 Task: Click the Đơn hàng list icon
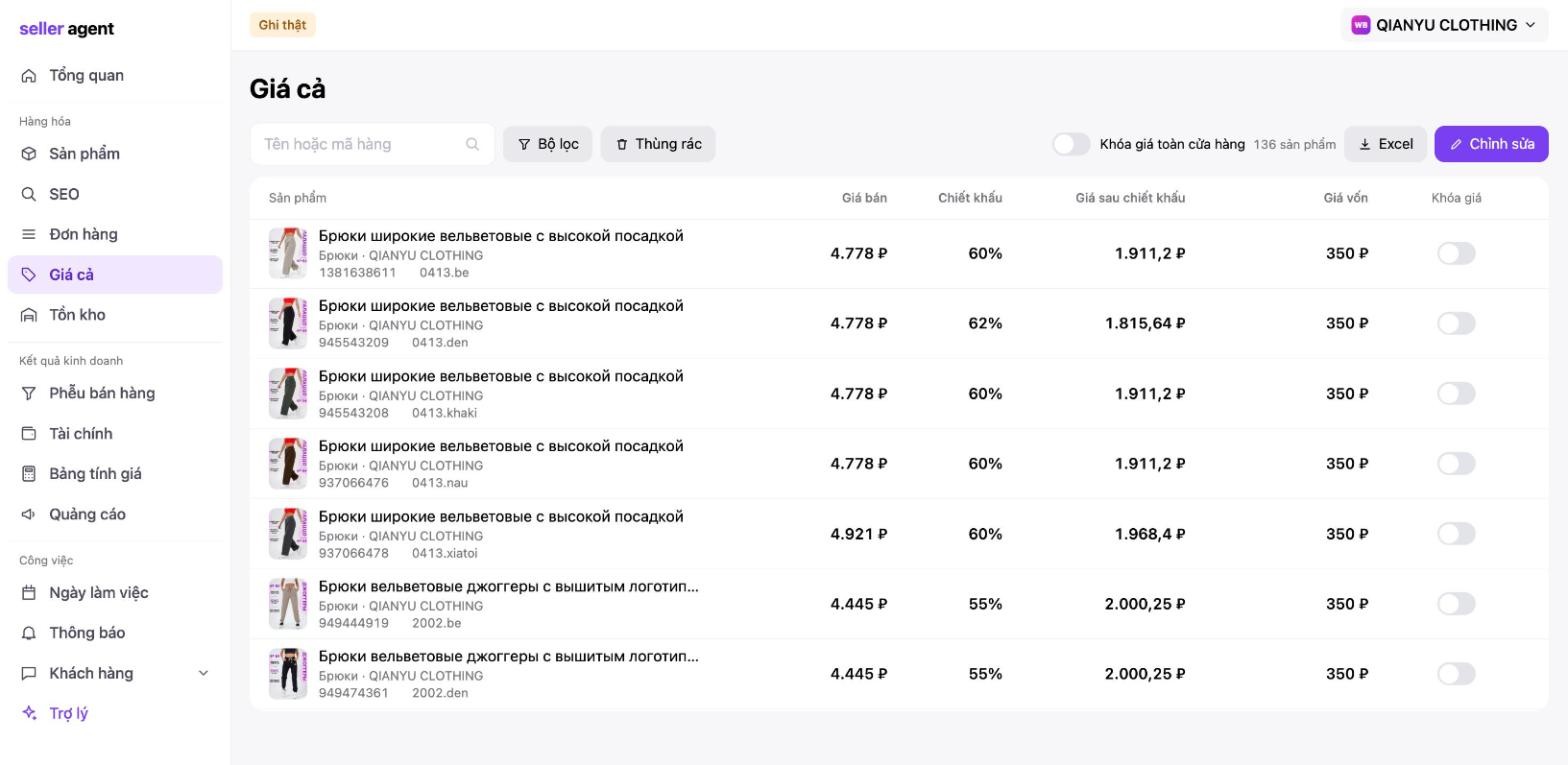[x=29, y=234]
